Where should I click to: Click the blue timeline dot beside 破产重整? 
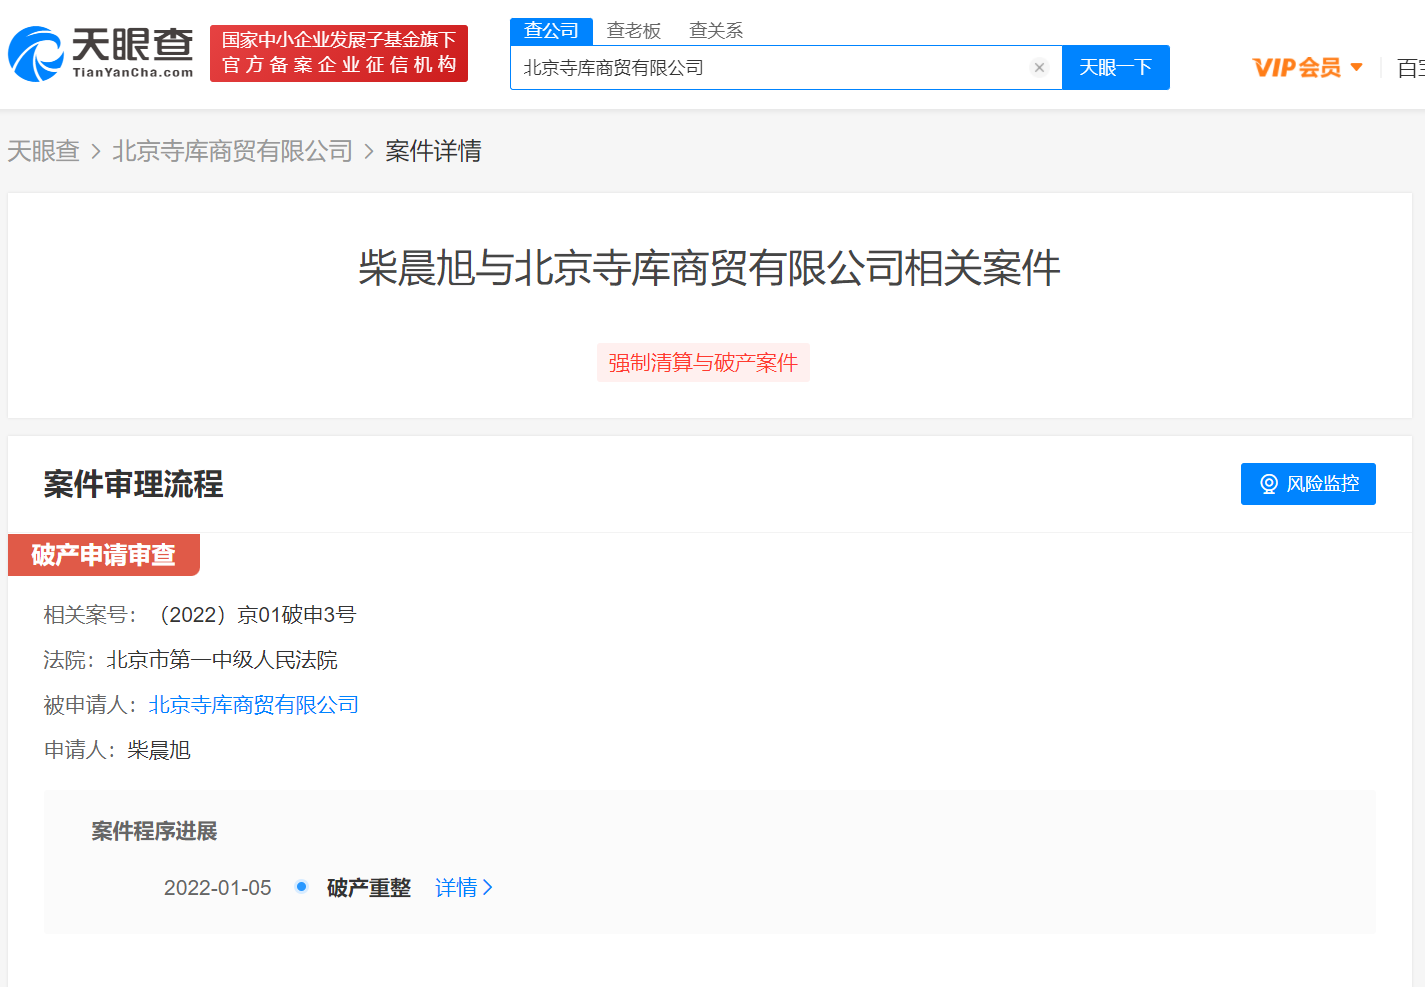[301, 886]
